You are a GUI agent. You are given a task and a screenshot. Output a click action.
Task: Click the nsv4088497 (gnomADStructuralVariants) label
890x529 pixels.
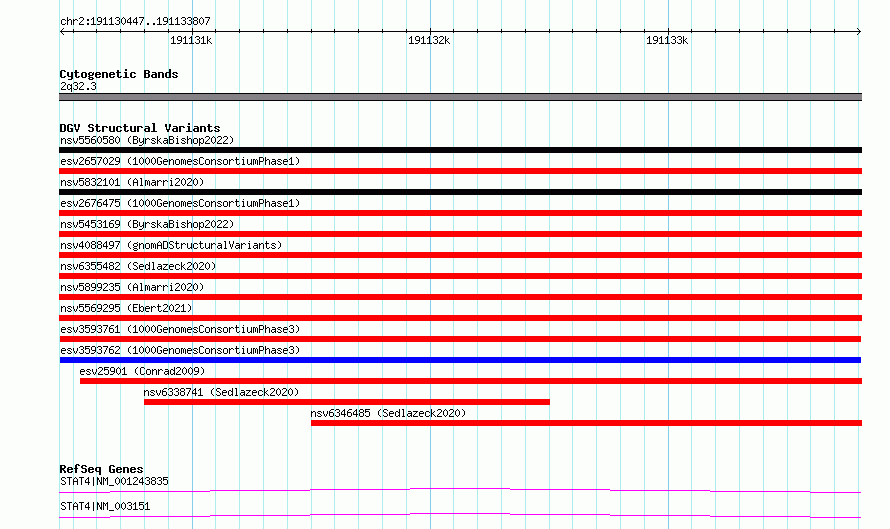(171, 245)
